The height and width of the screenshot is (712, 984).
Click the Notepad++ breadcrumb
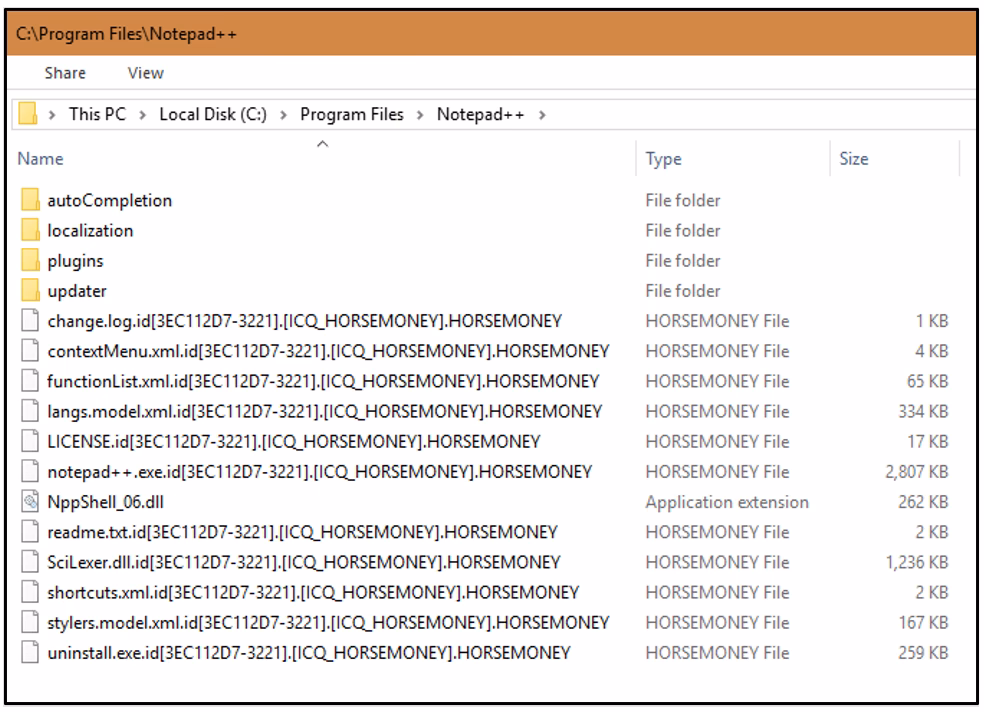(480, 114)
